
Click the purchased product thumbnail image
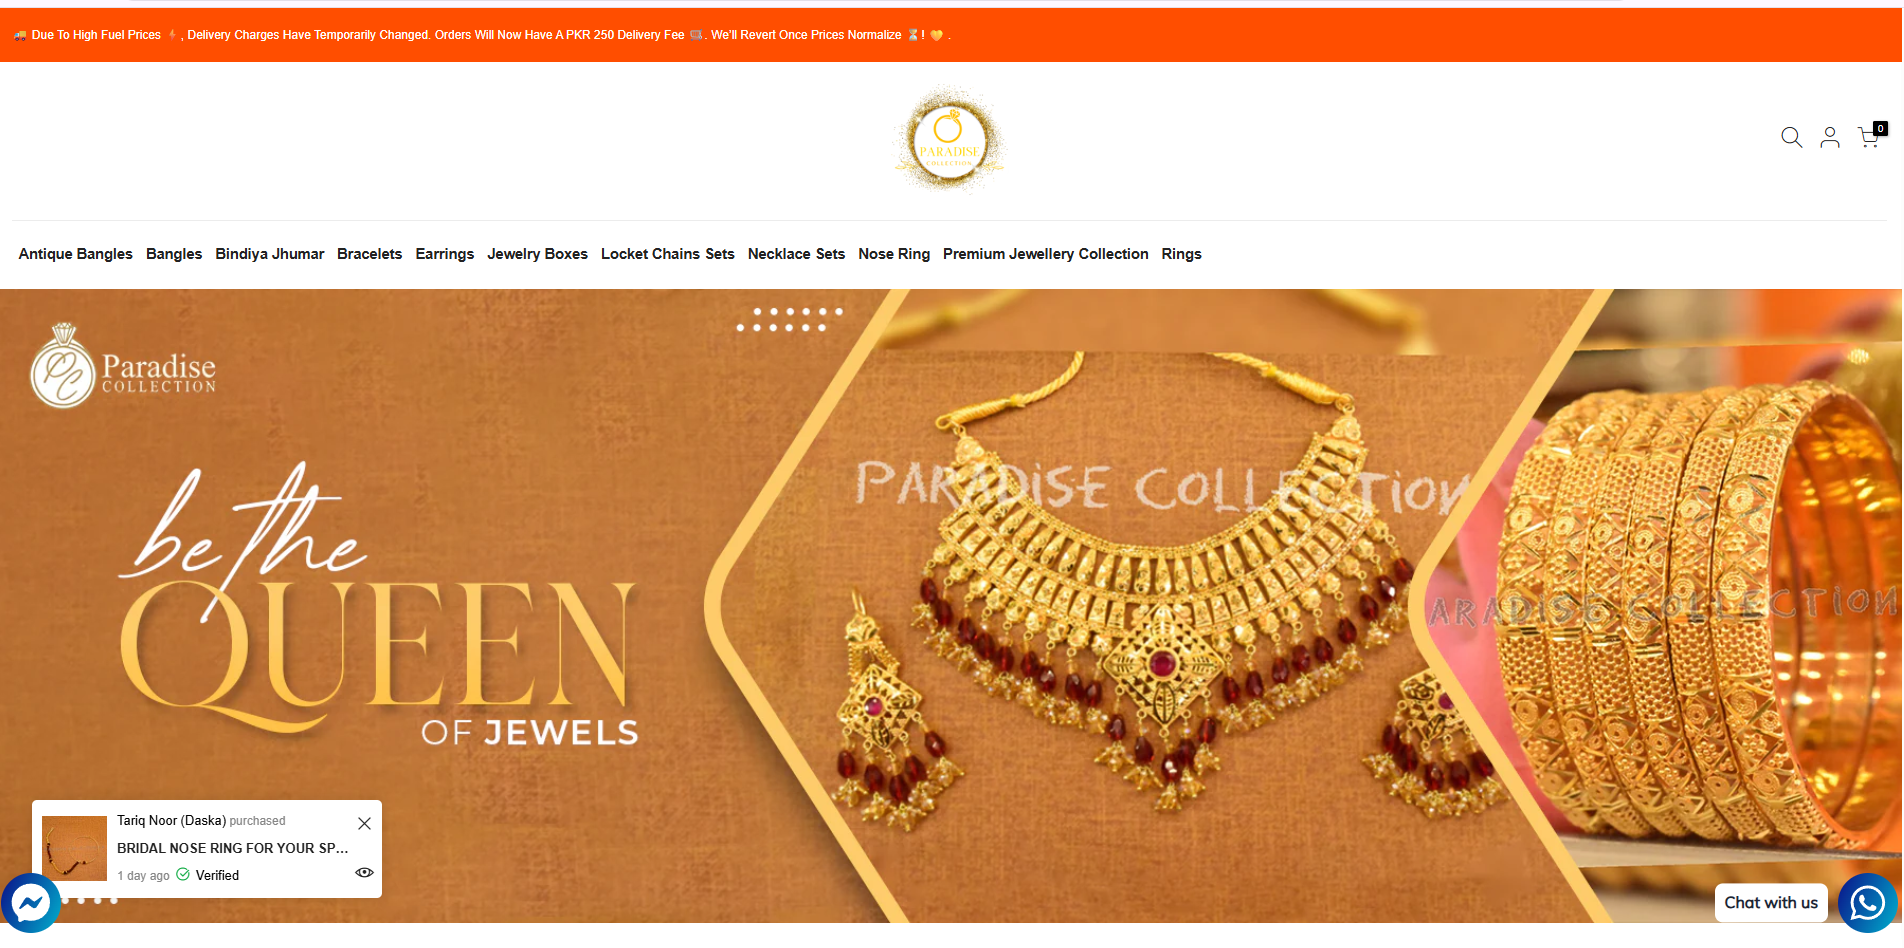click(x=74, y=848)
